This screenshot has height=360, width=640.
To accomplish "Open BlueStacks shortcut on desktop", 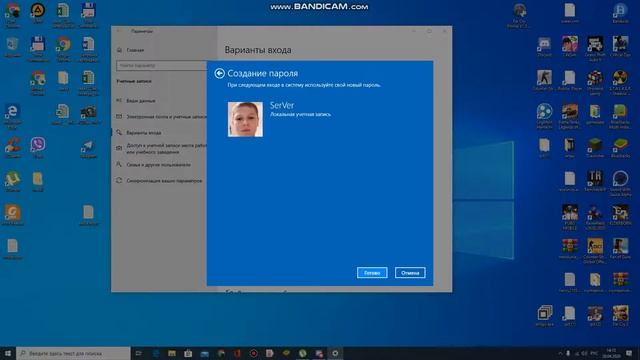I will pos(620,148).
